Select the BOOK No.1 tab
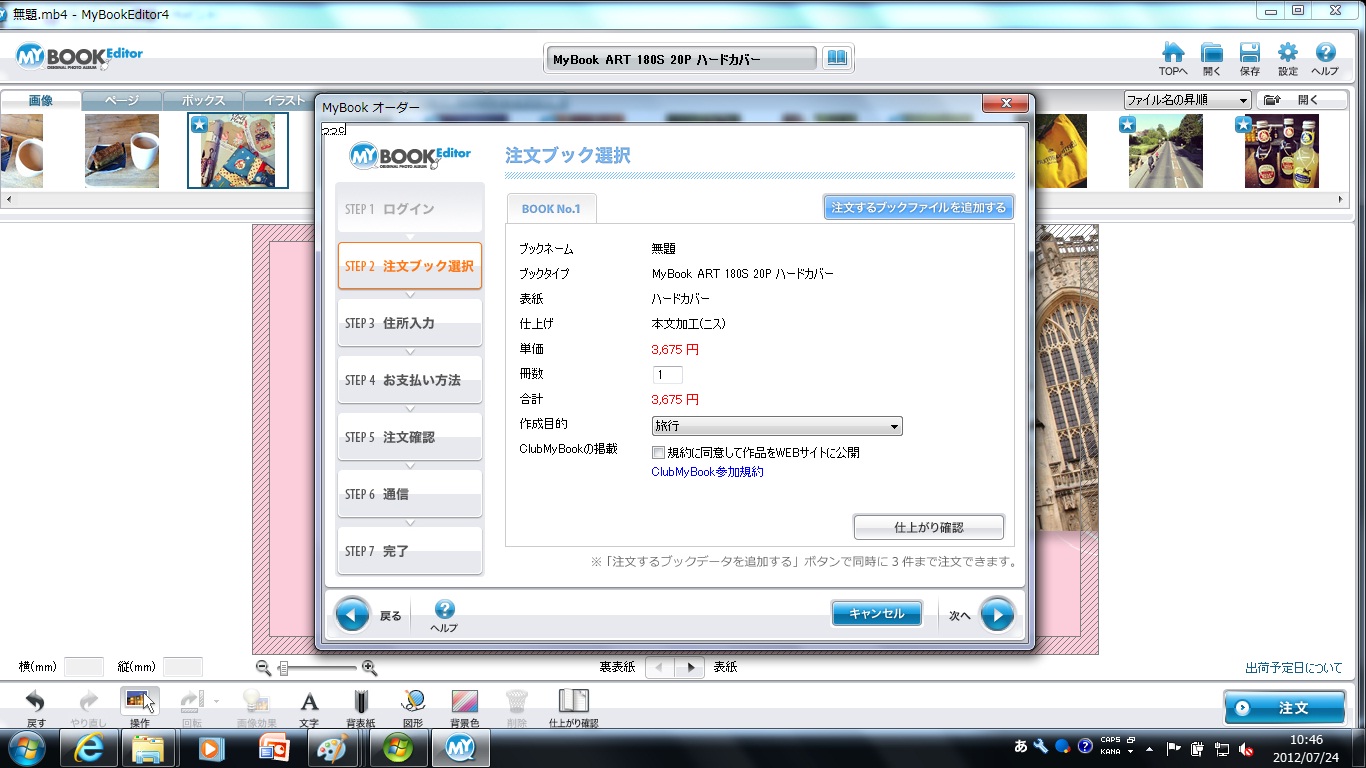1366x768 pixels. pos(551,209)
